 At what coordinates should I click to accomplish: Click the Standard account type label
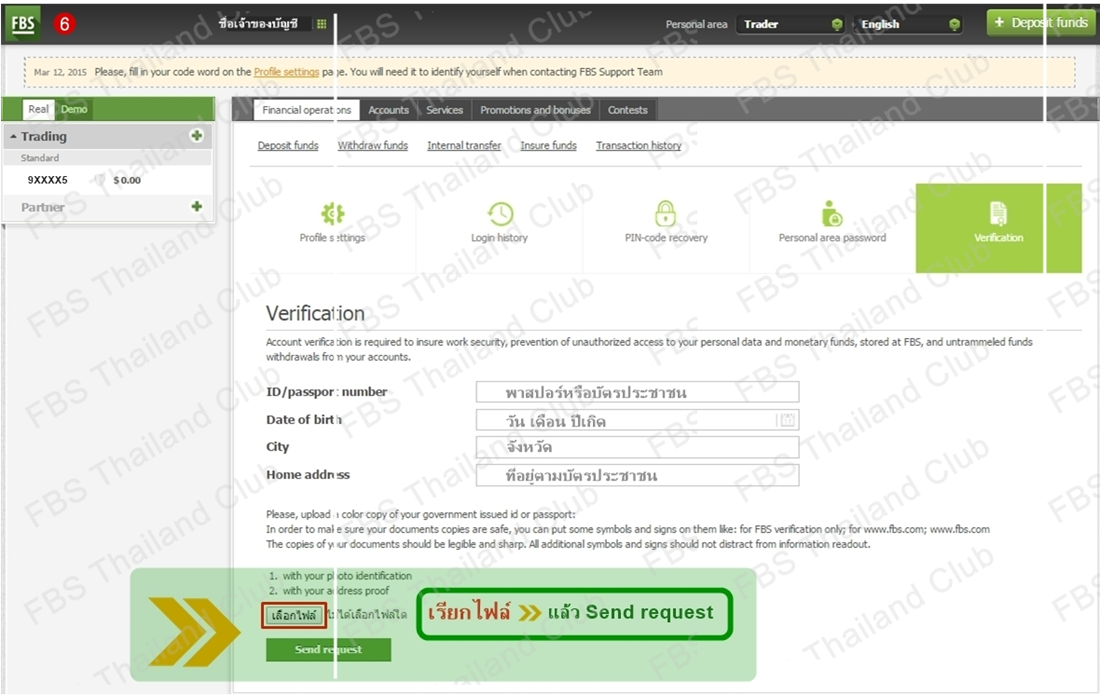click(x=40, y=158)
